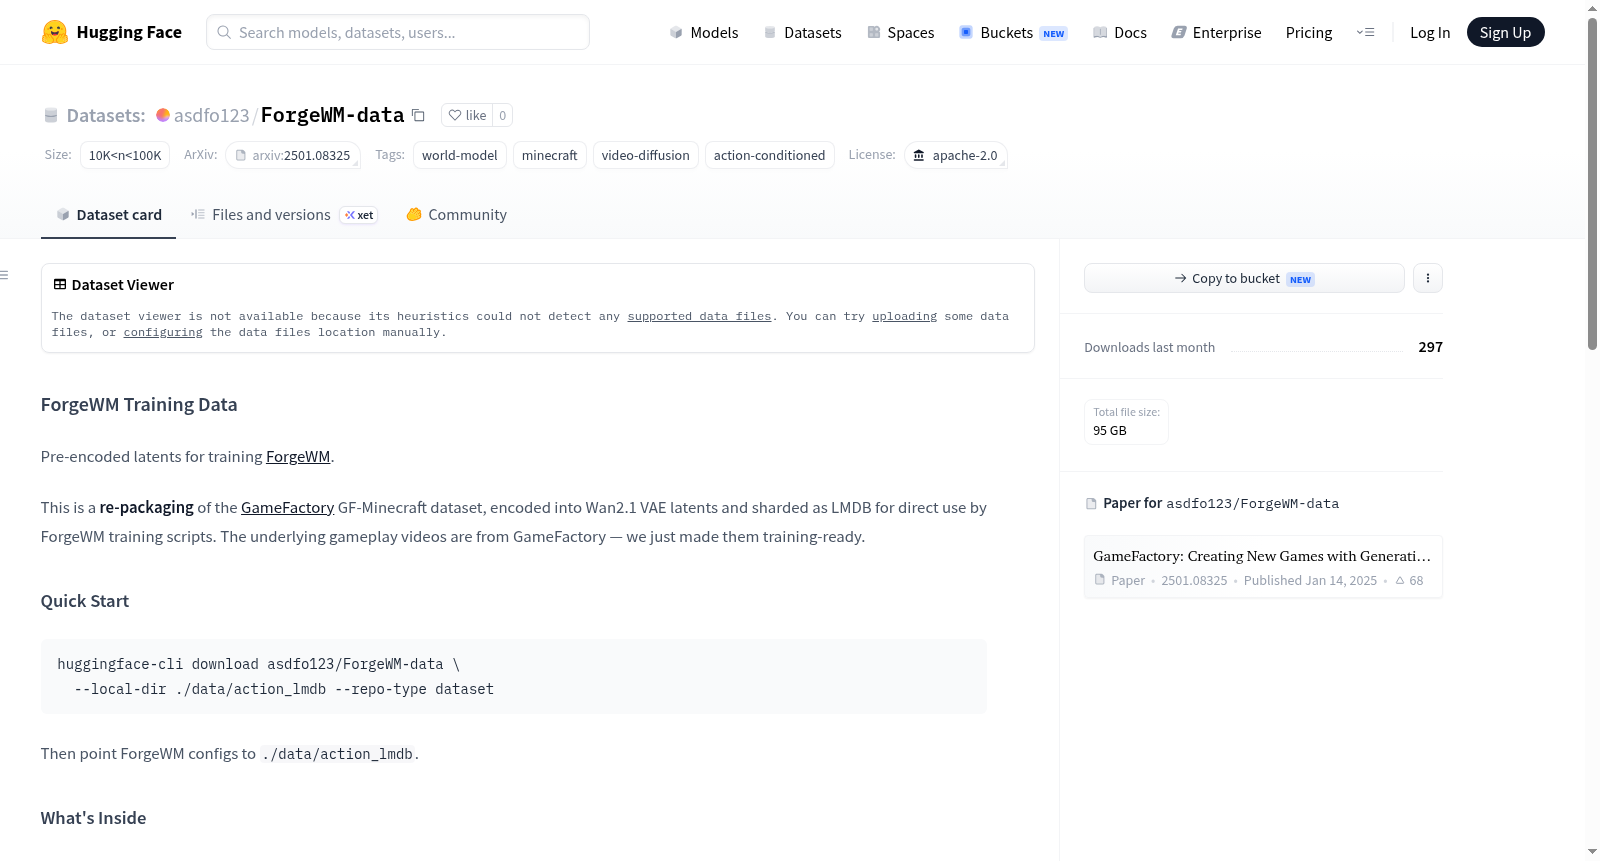Open the asdfo123 user profile
Viewport: 1600px width, 861px height.
pos(212,116)
